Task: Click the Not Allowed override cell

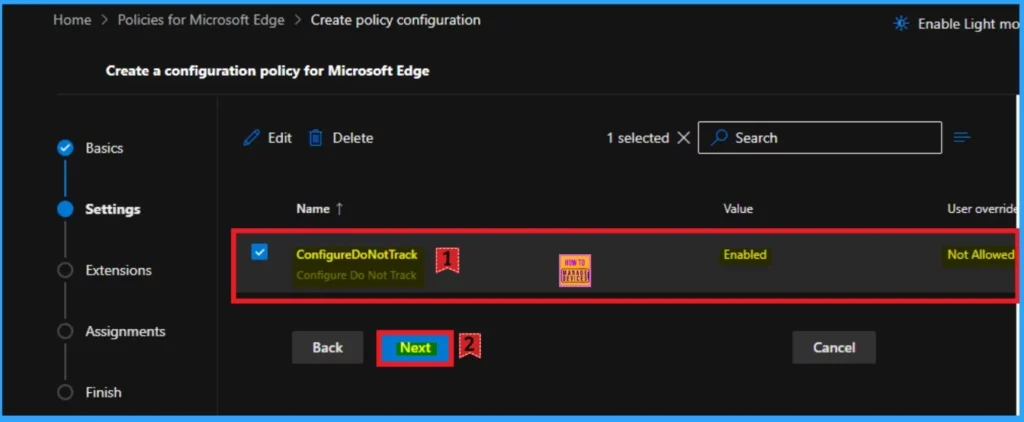Action: pyautogui.click(x=980, y=254)
